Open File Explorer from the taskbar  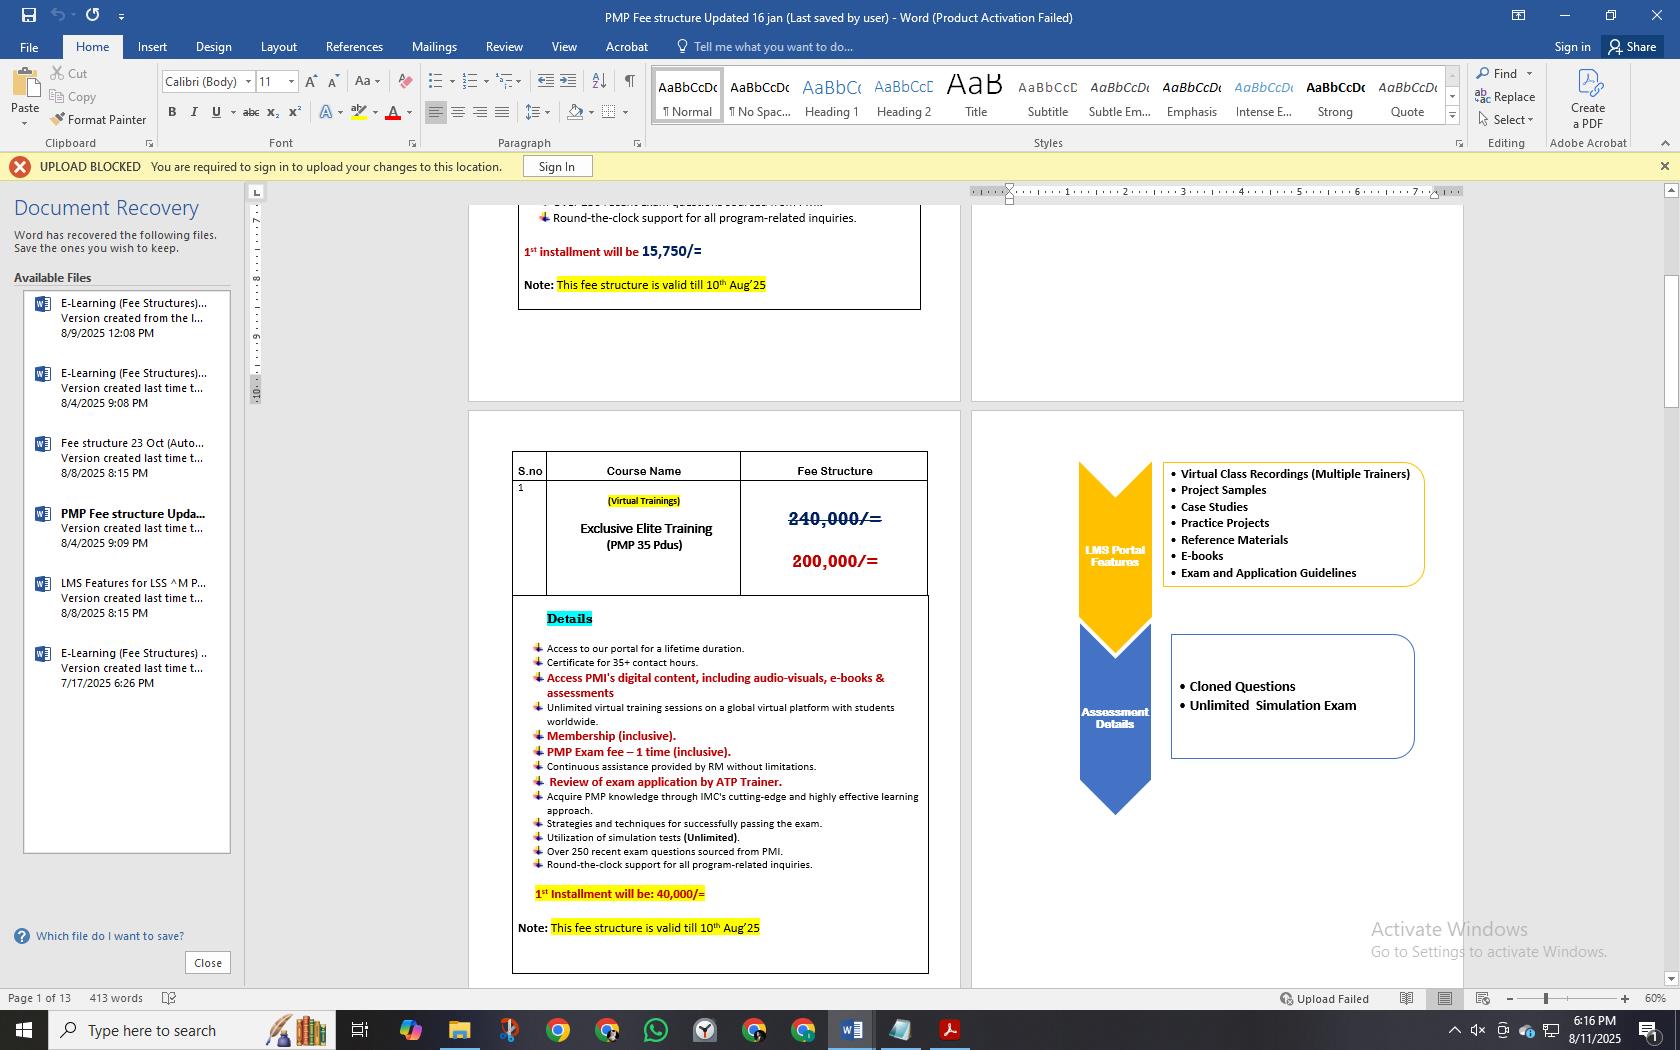click(459, 1030)
